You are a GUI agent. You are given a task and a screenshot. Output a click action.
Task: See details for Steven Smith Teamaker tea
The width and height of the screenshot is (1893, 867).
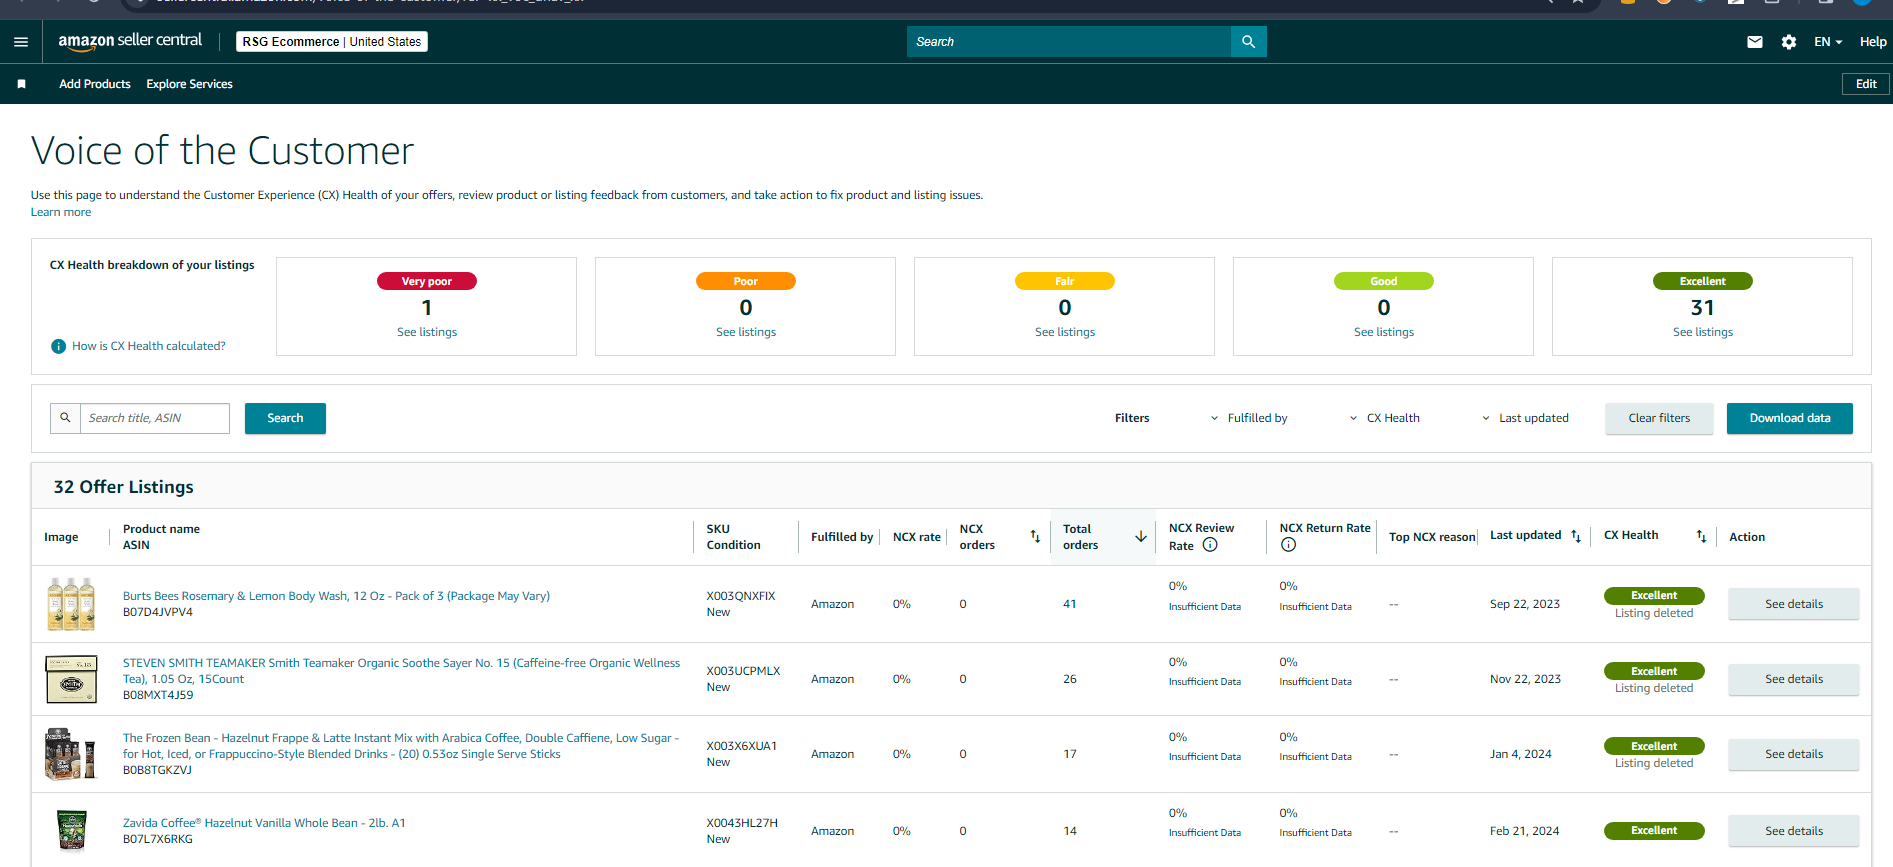click(x=1794, y=679)
